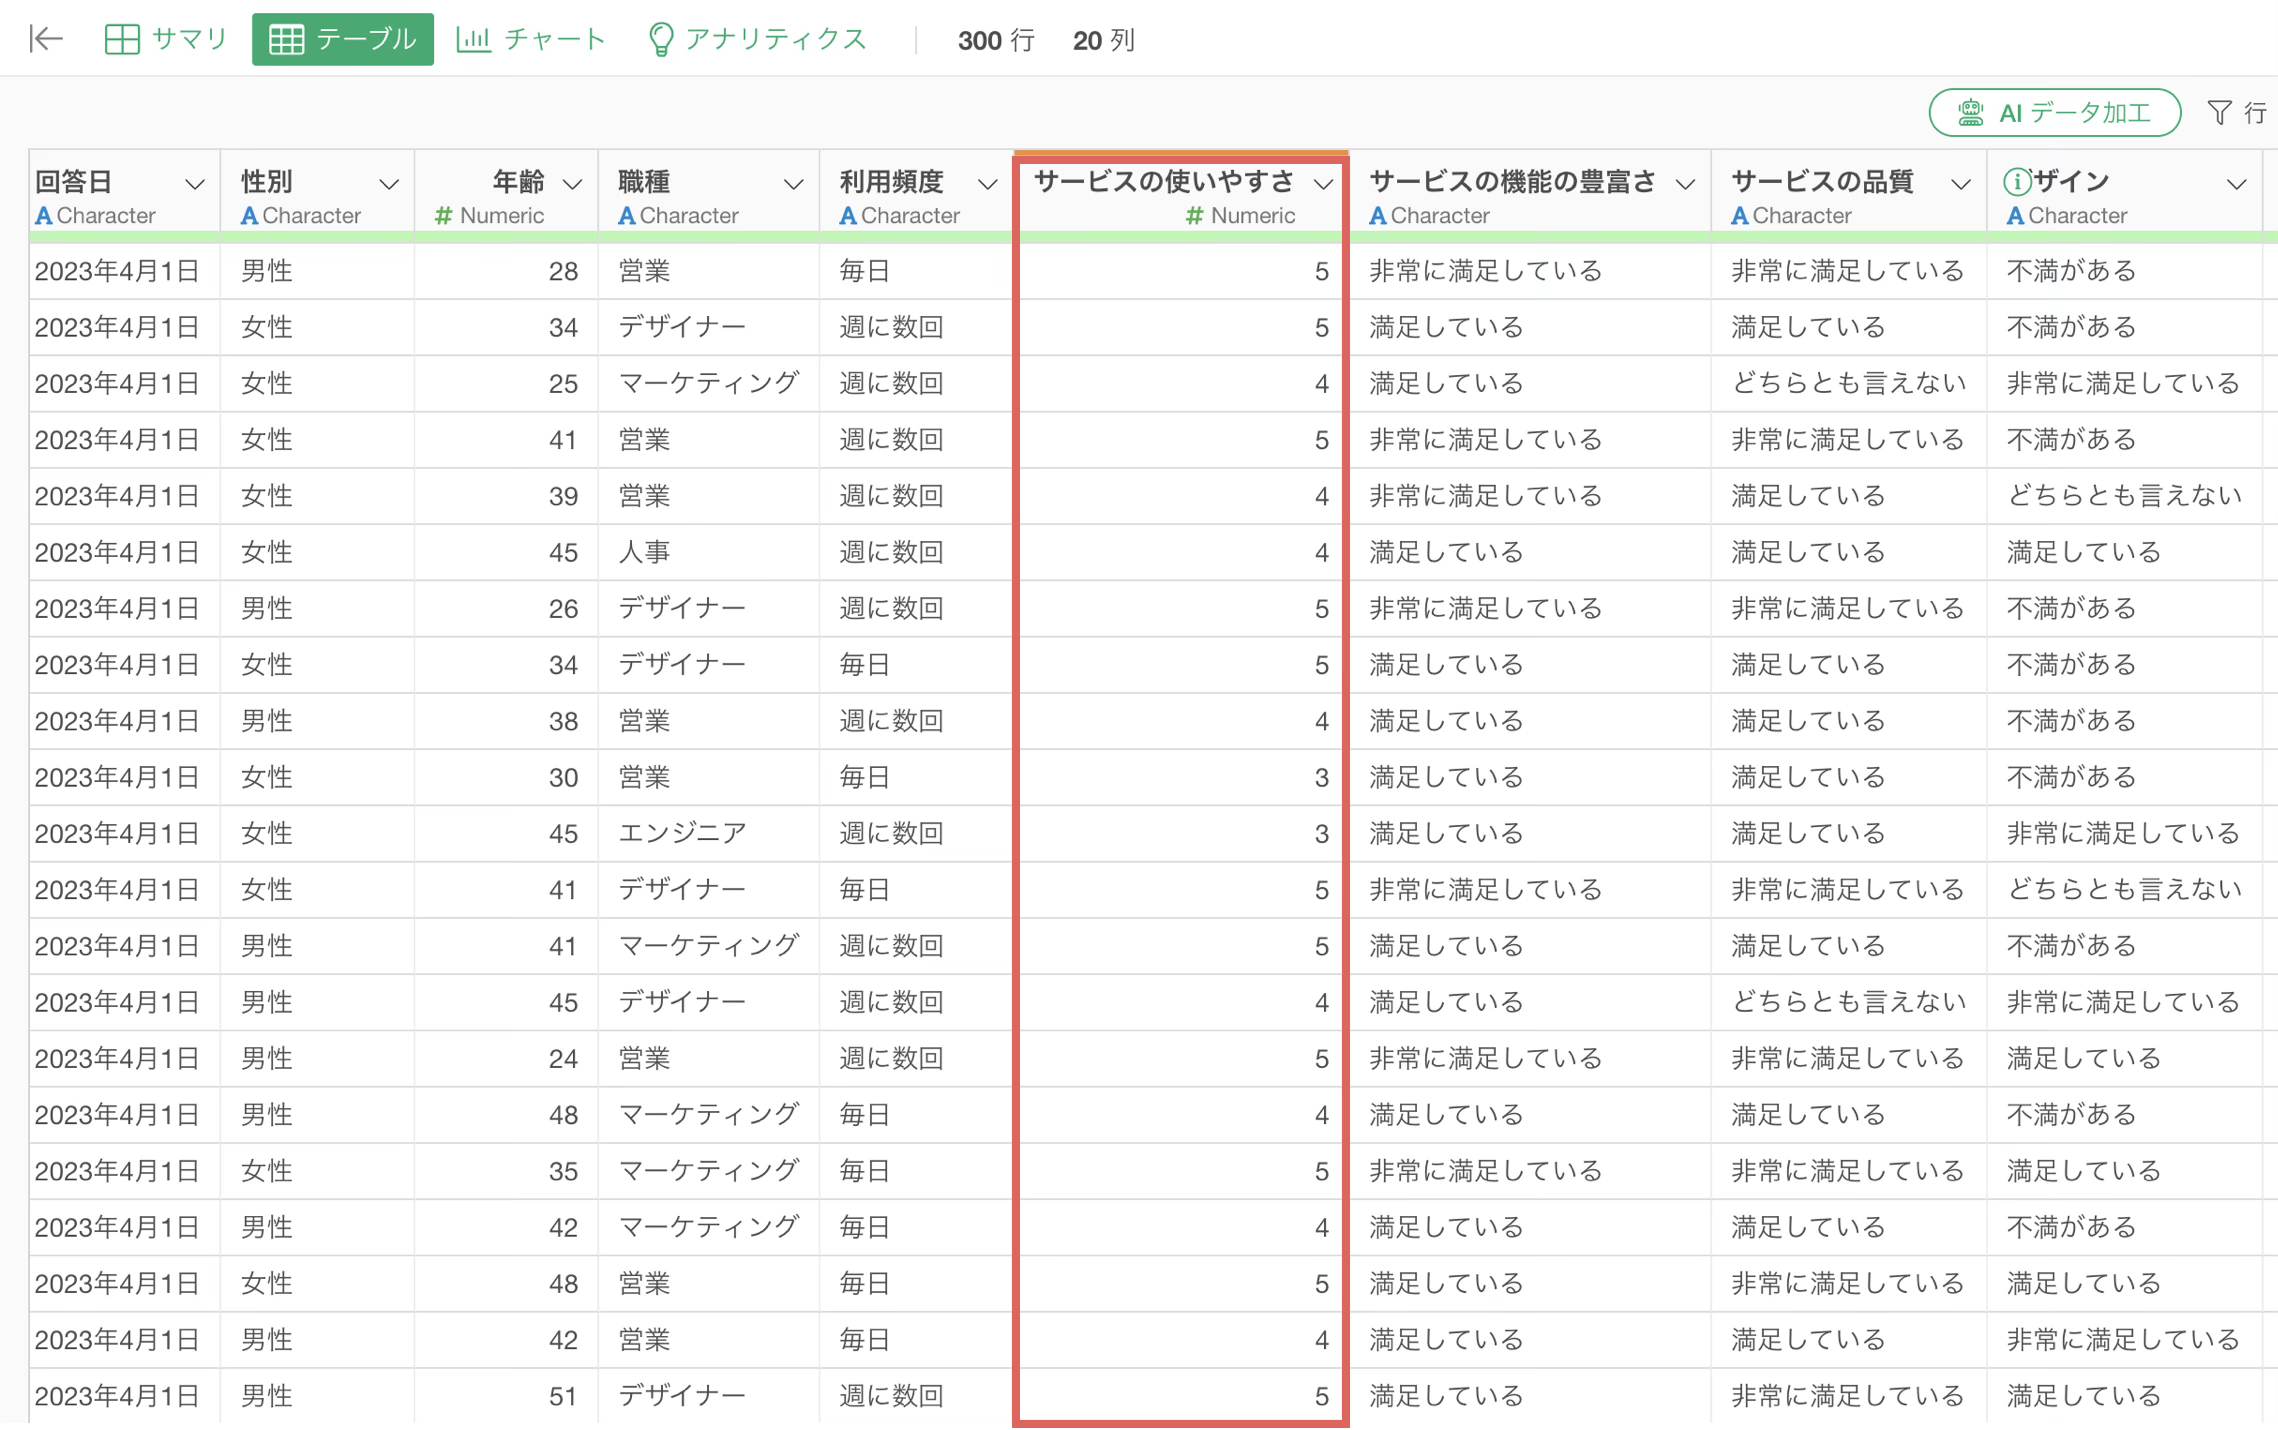Open the 職種 column menu chevron
The height and width of the screenshot is (1430, 2278).
pos(793,184)
